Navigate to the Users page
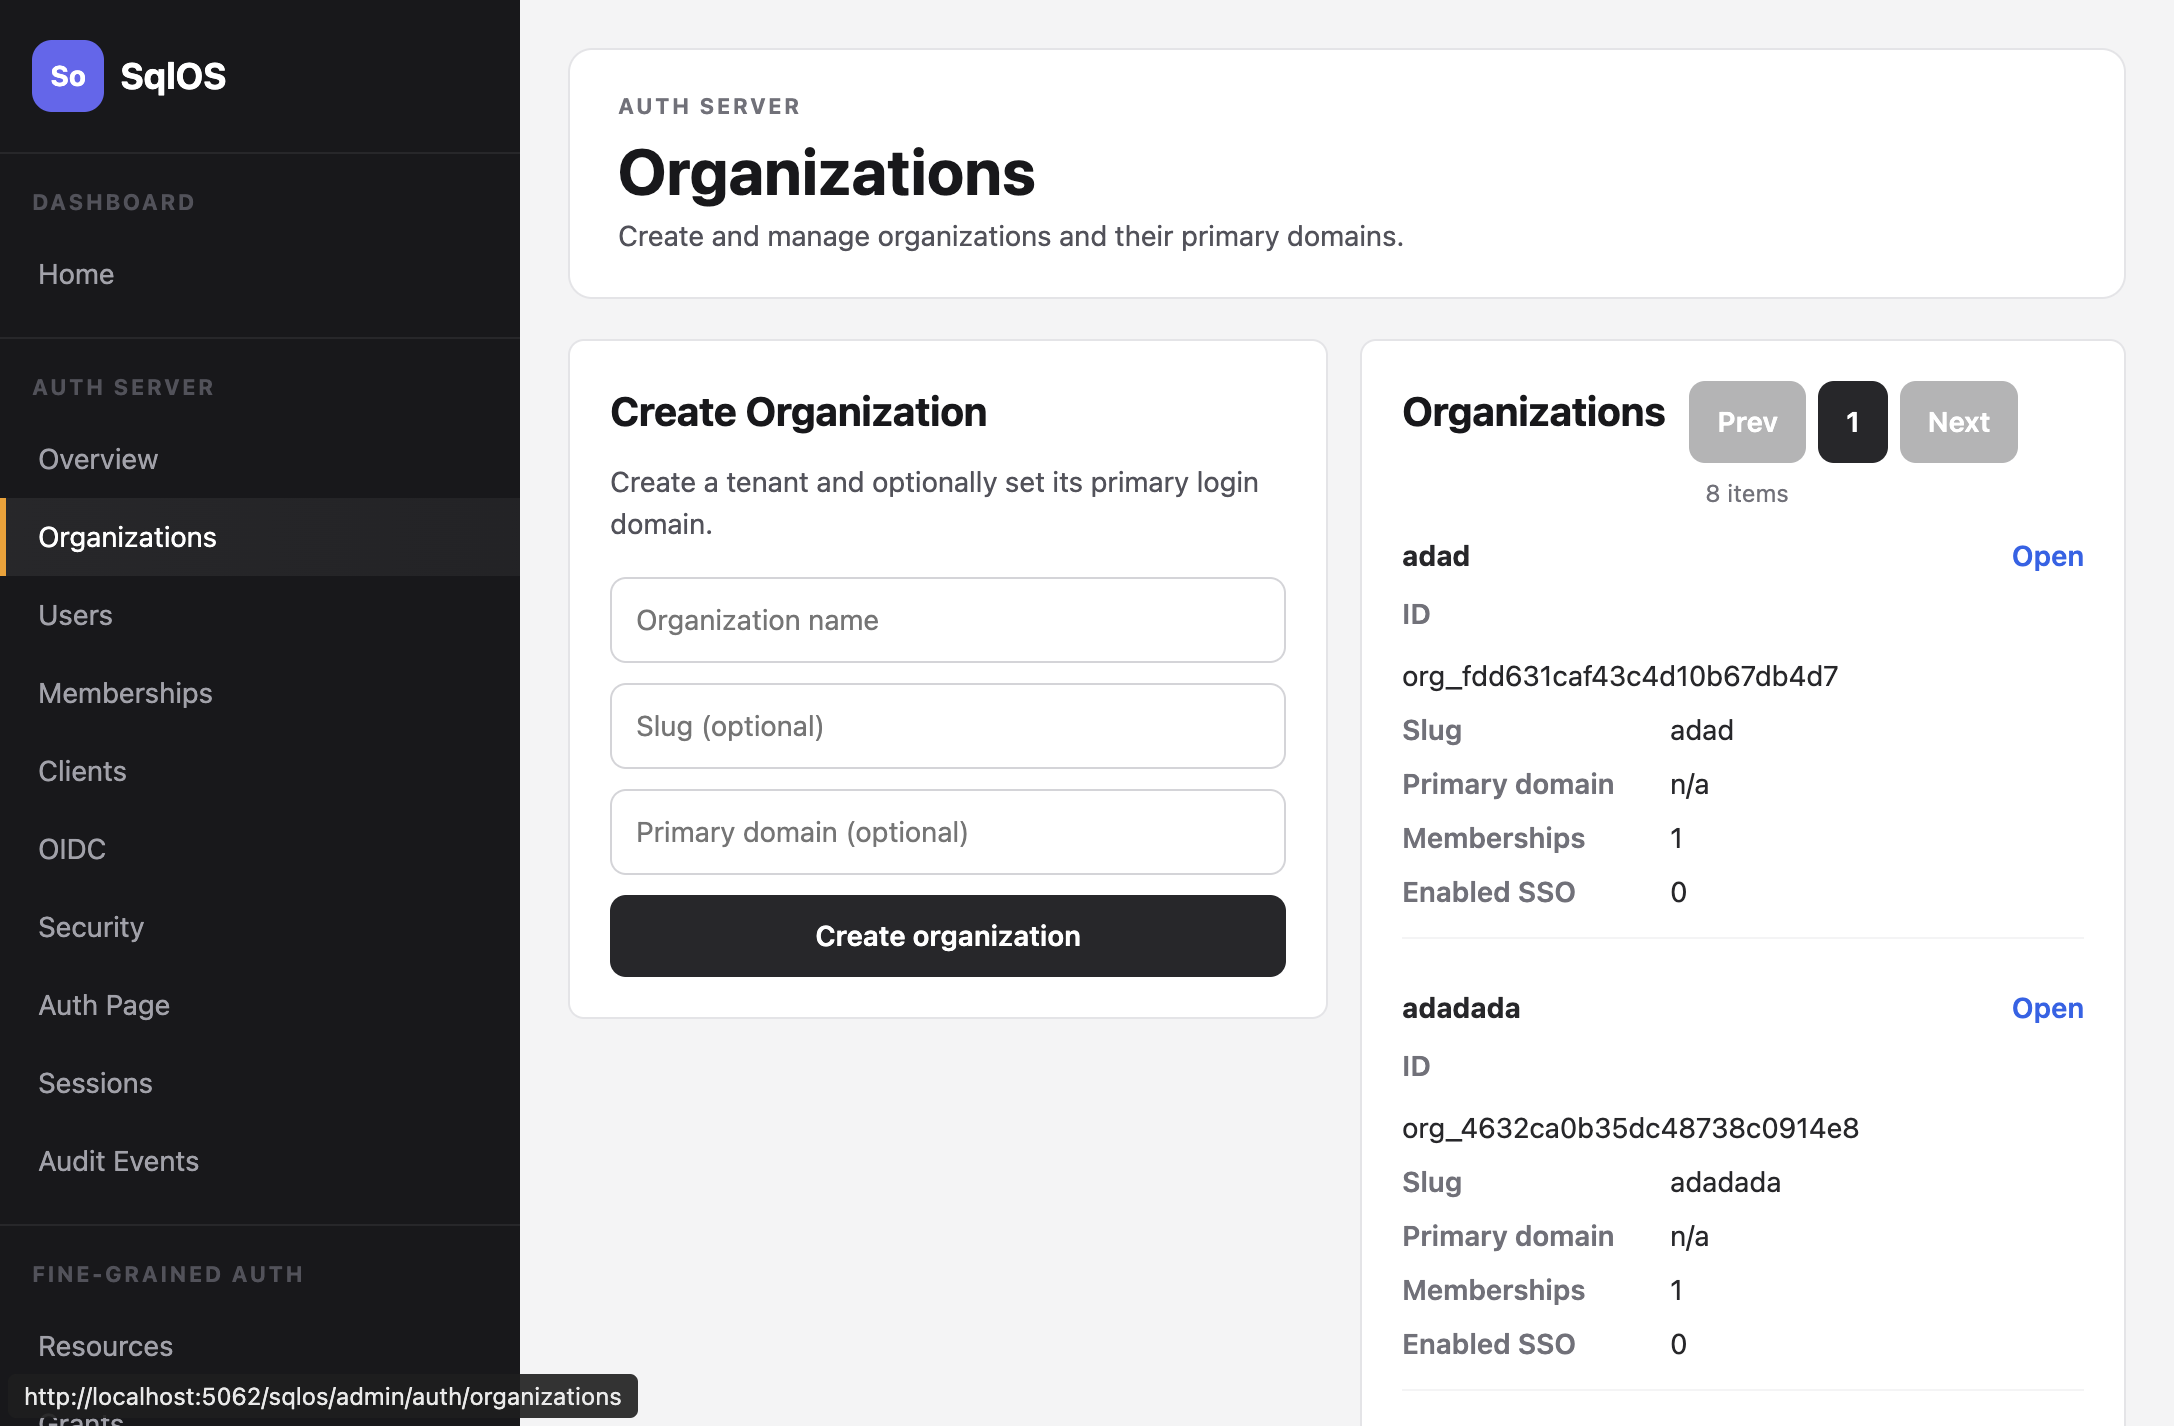2174x1426 pixels. pos(75,615)
